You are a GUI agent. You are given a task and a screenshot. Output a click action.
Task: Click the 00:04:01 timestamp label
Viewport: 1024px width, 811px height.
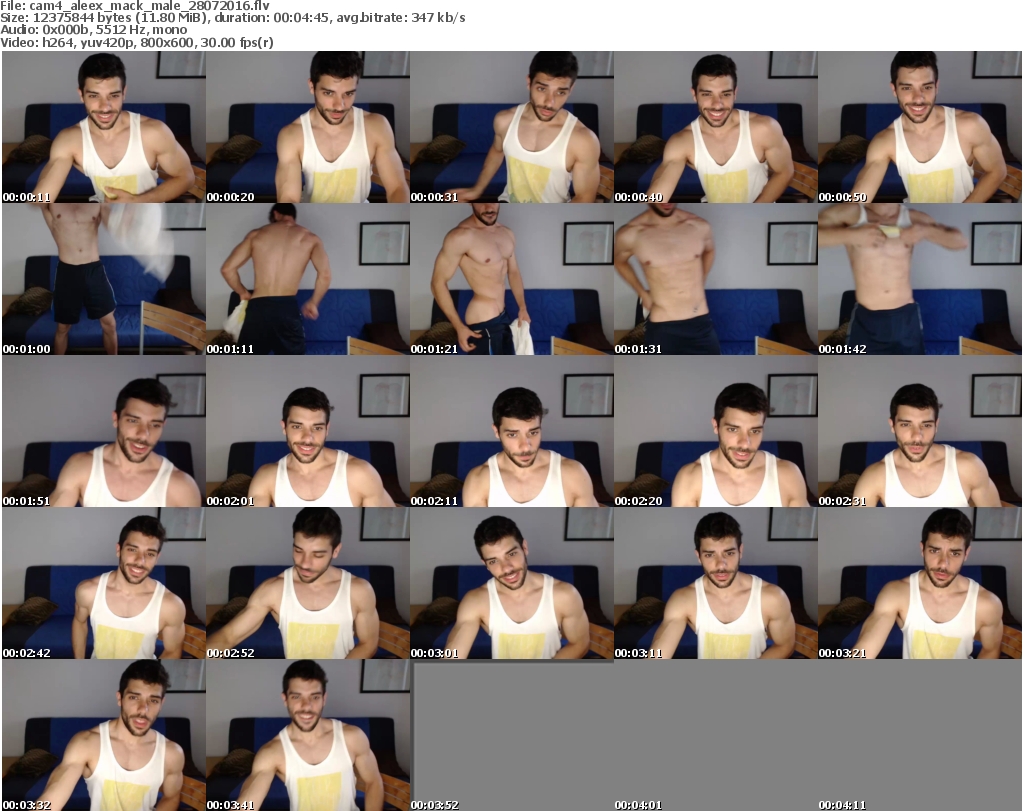638,805
